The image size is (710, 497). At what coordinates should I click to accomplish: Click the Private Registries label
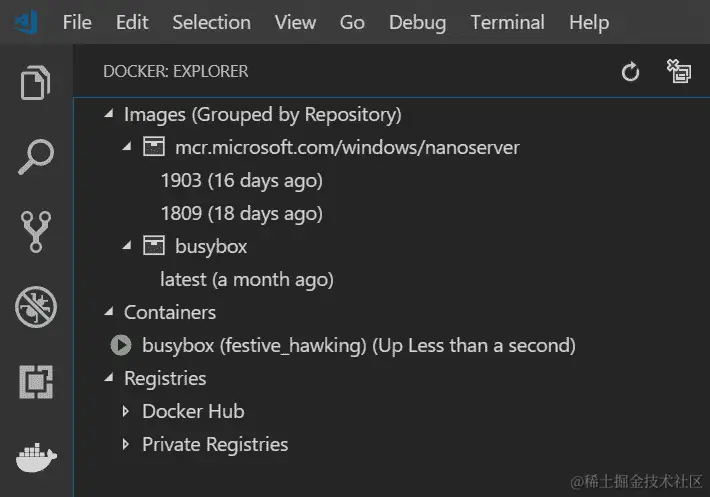215,445
